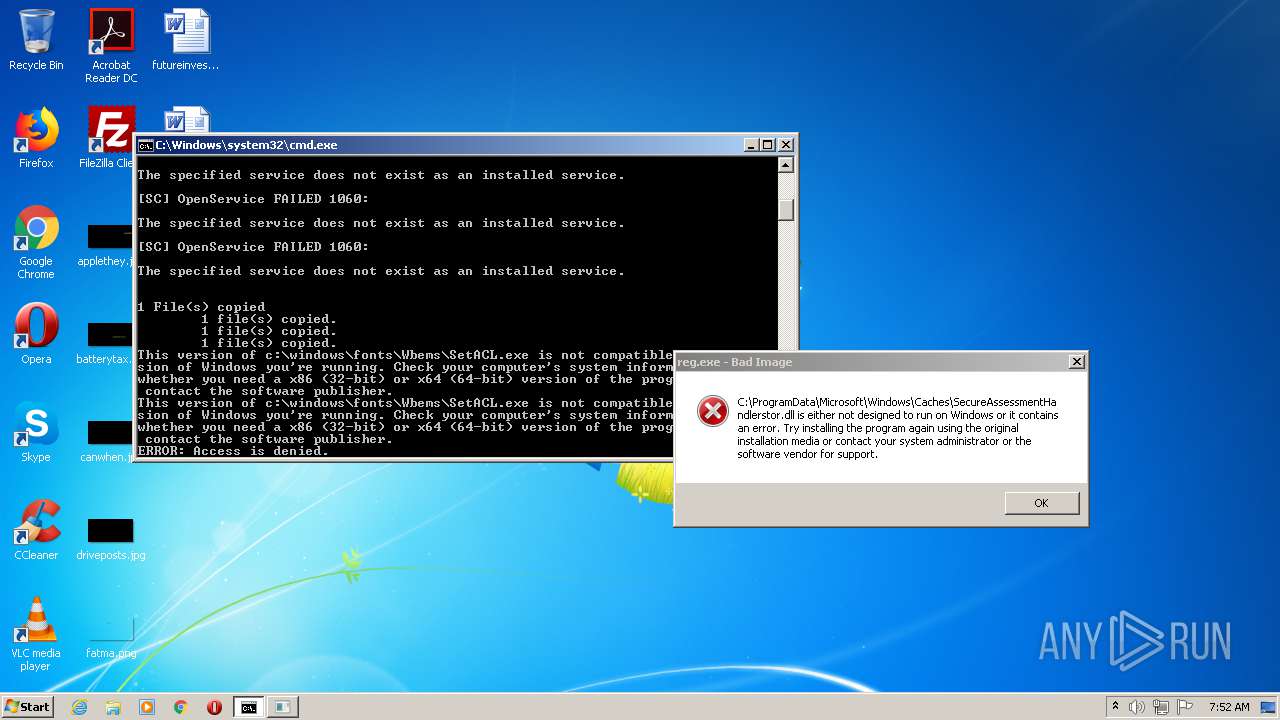Screen dimensions: 1280x720
Task: Select the batterytax desktop file
Action: coord(106,342)
